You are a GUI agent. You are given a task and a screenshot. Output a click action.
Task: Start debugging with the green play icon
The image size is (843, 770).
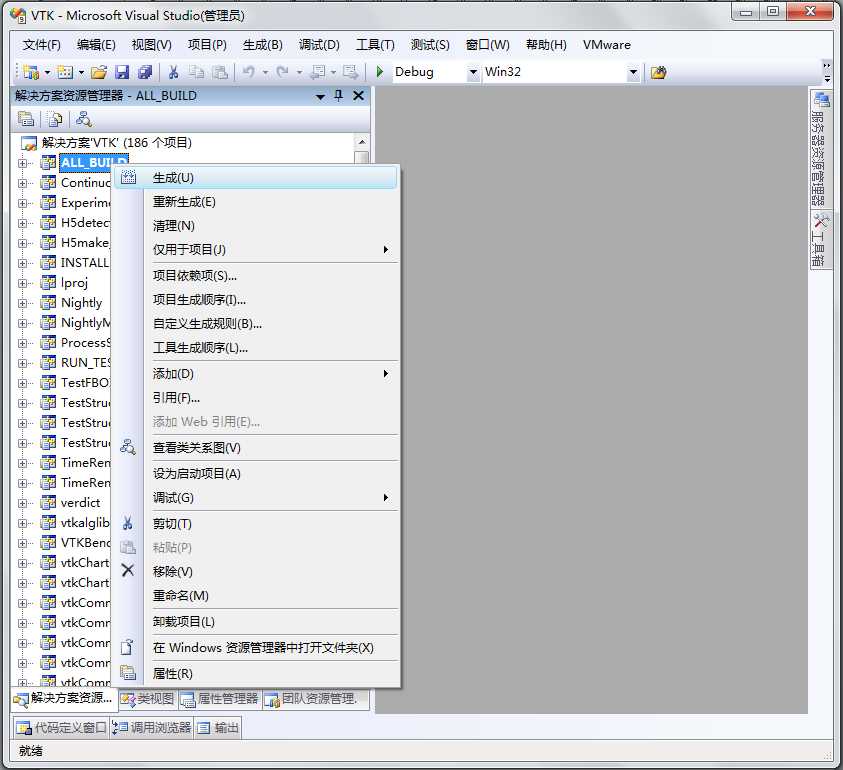click(x=380, y=72)
